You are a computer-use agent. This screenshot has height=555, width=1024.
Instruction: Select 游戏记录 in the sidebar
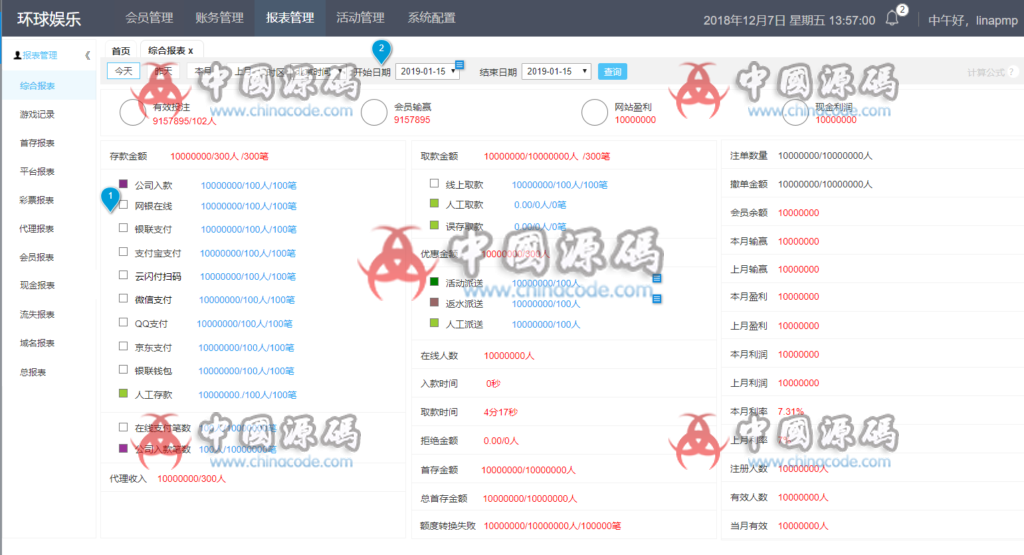click(x=37, y=114)
